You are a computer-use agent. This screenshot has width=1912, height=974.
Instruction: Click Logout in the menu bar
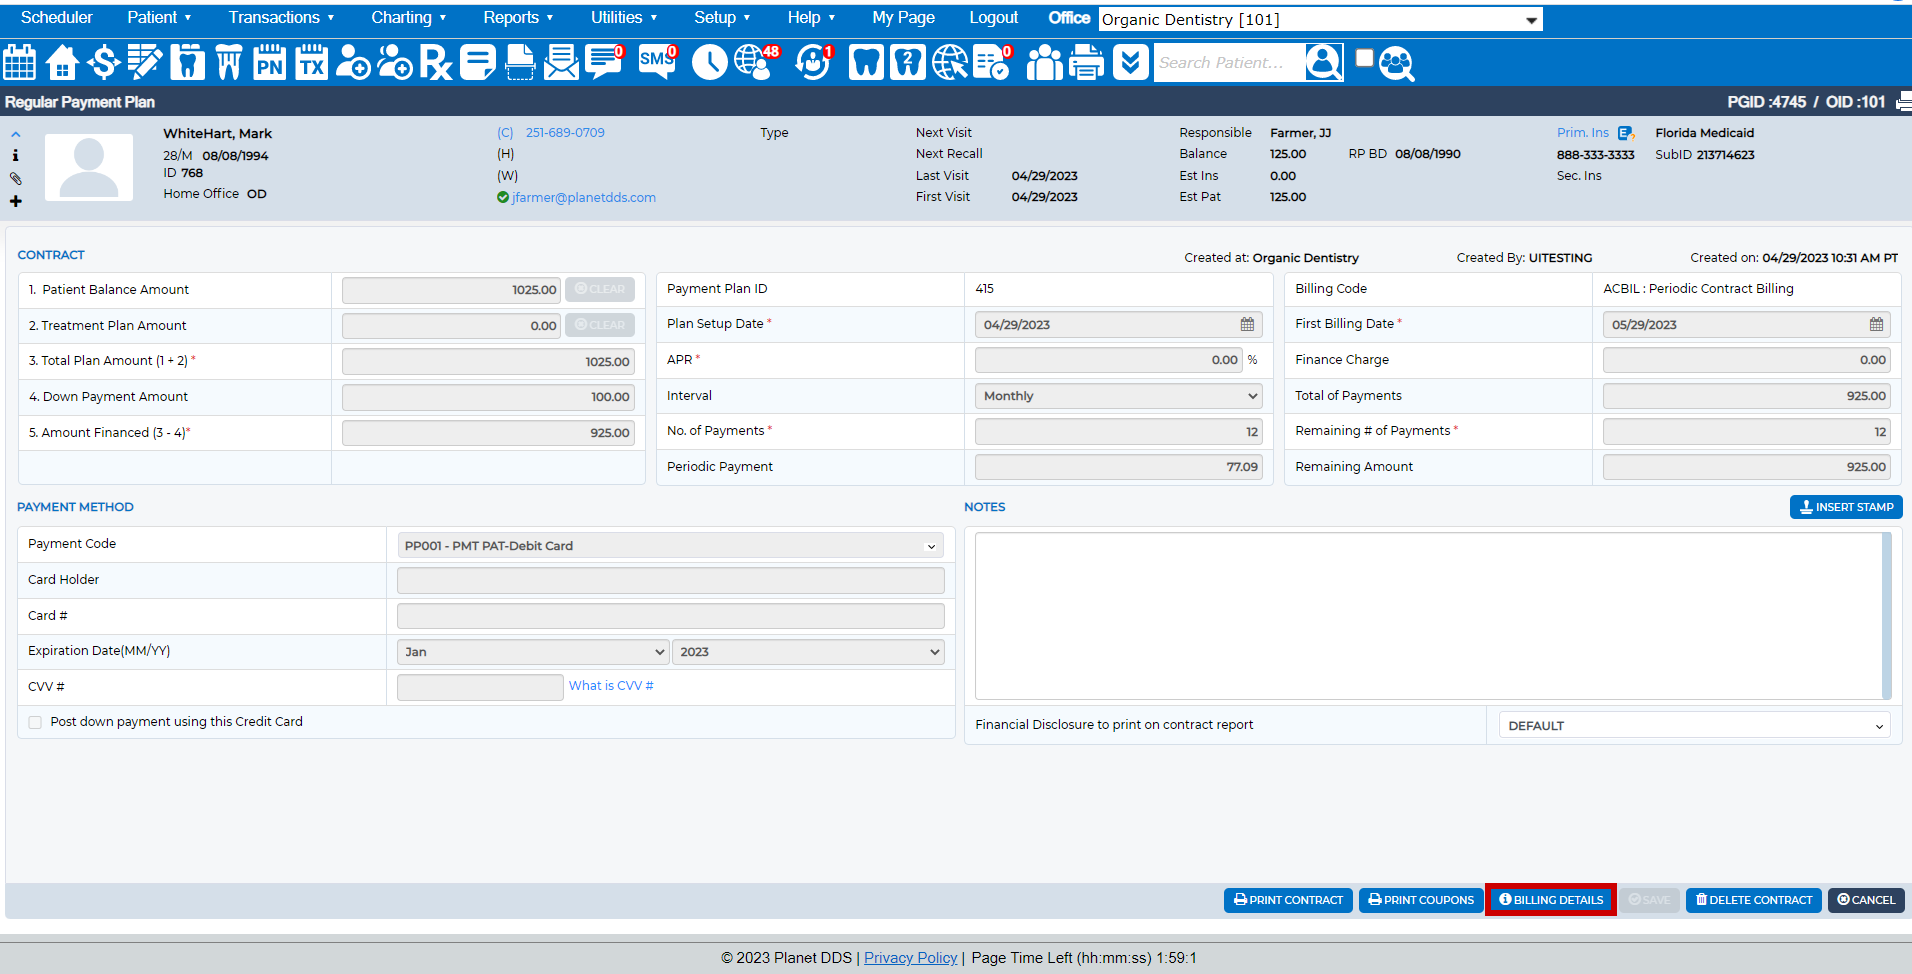coord(993,18)
